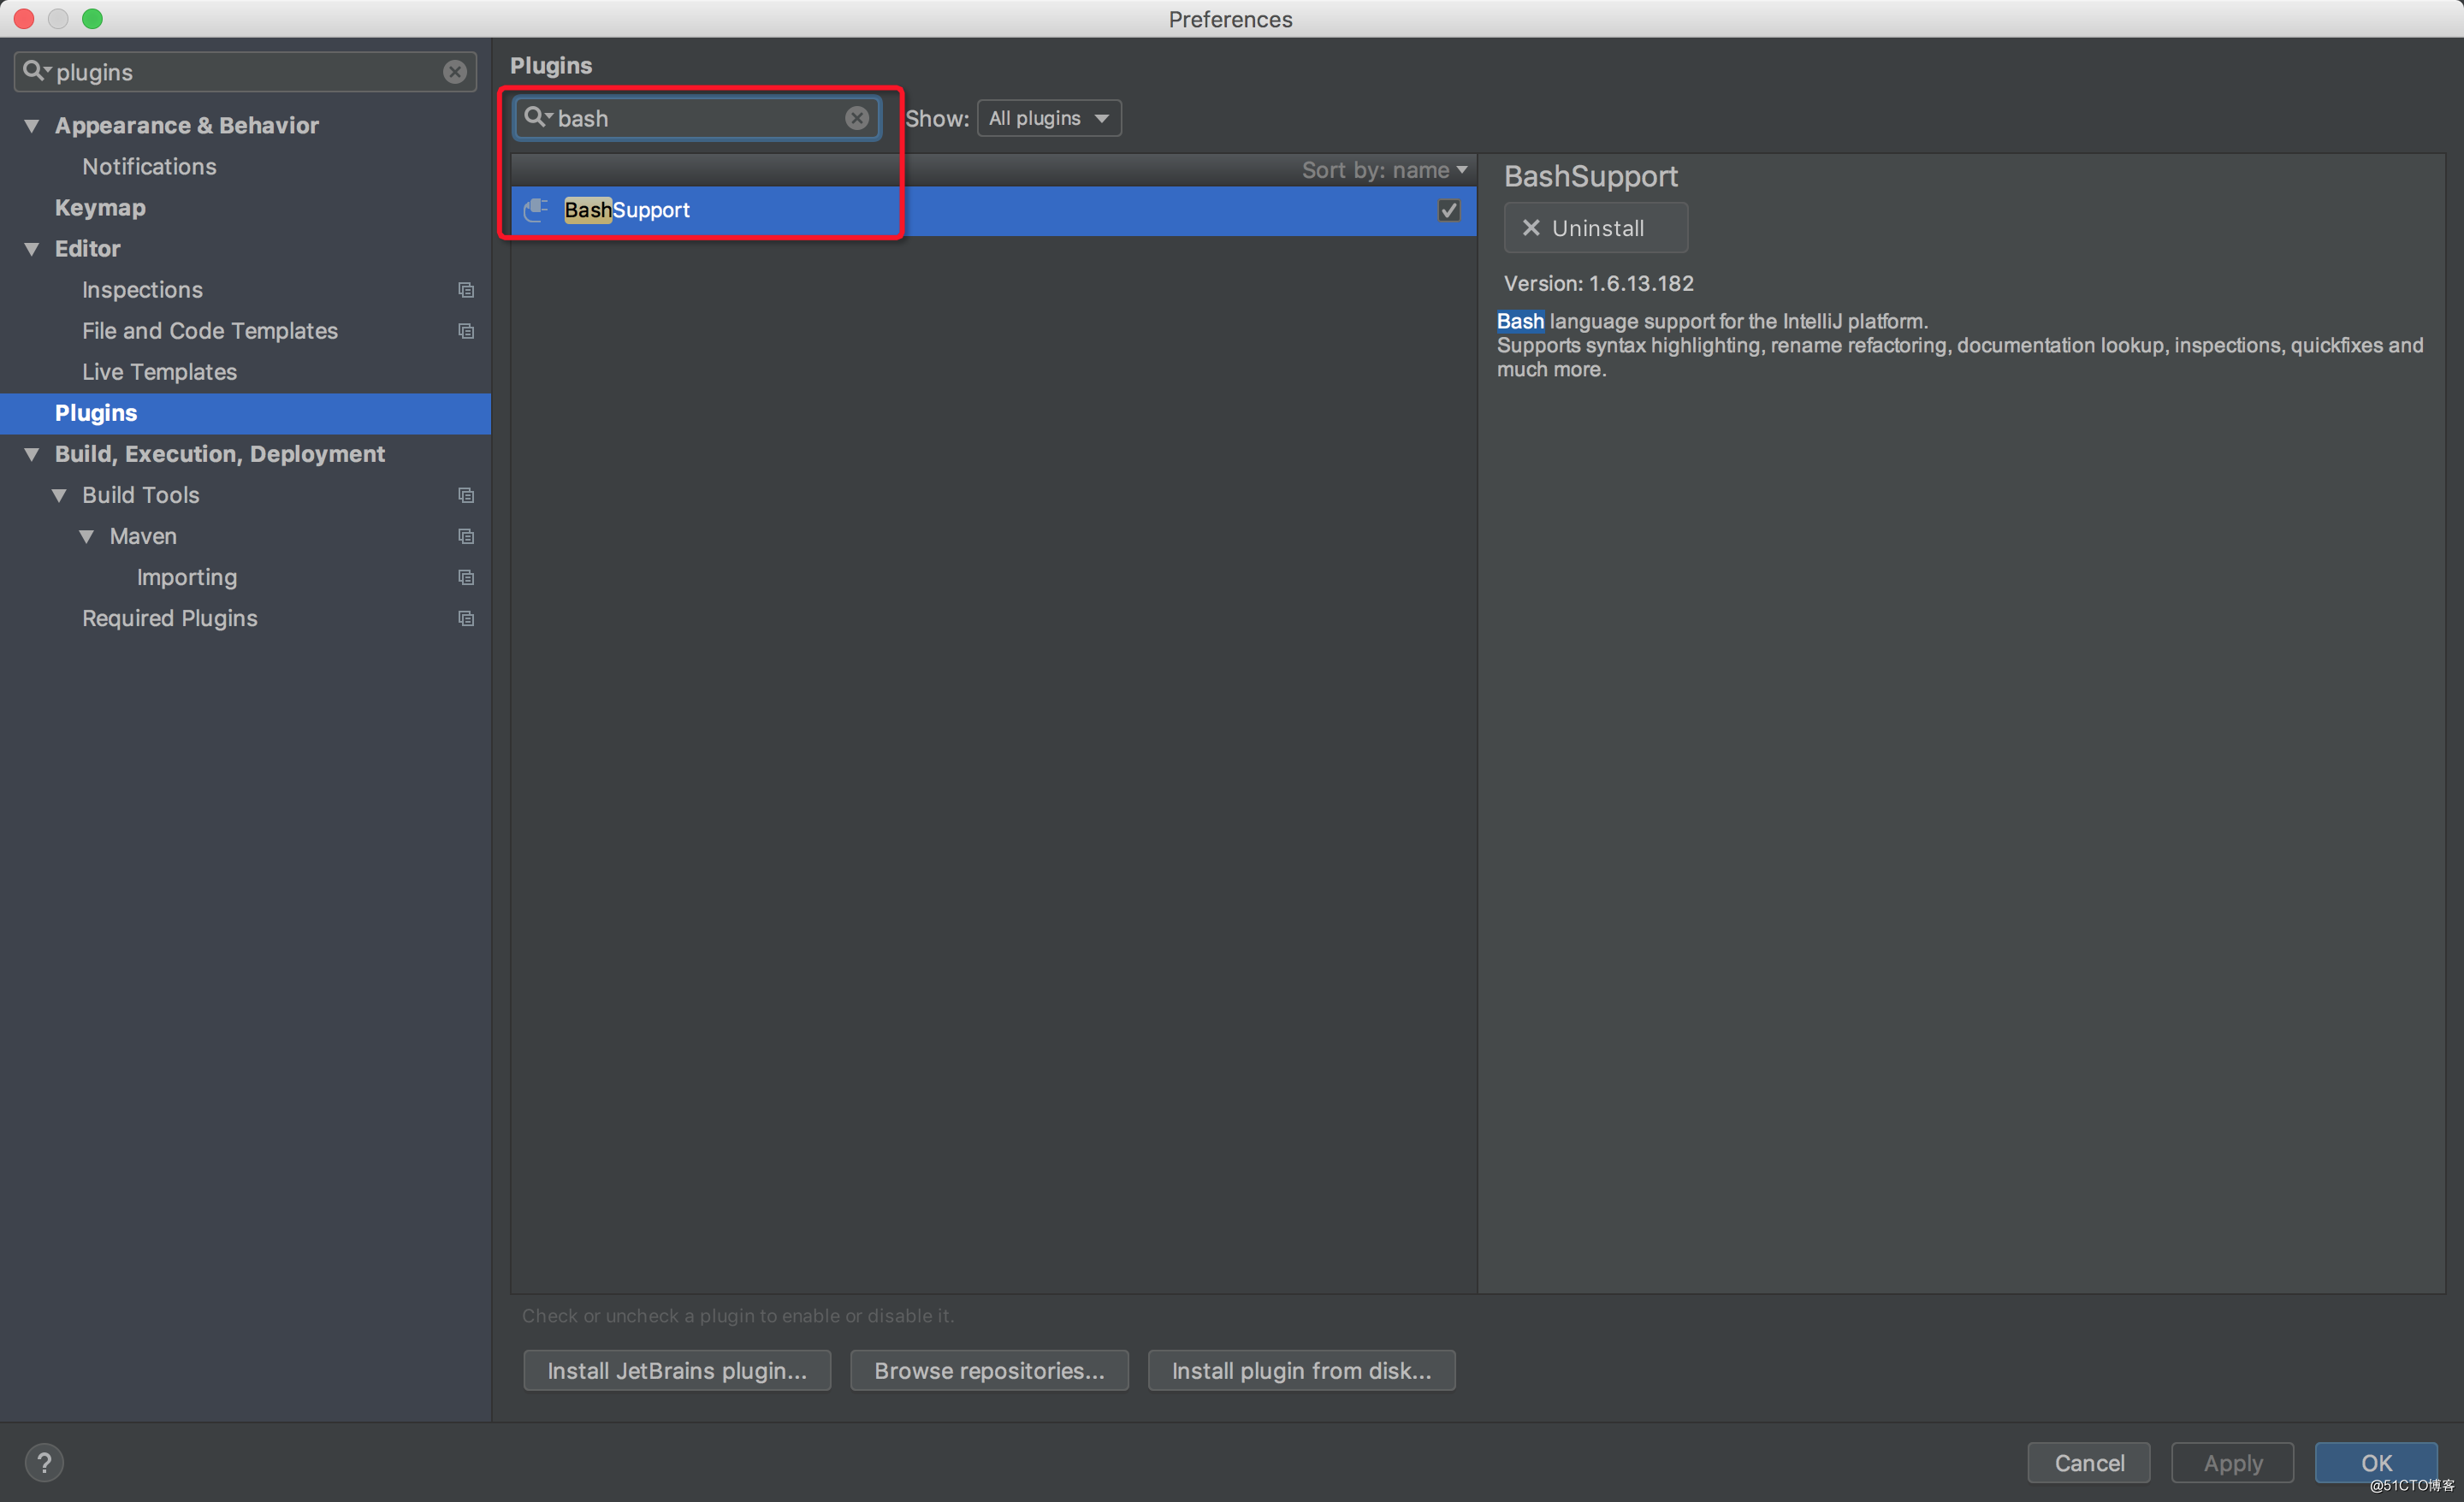2464x1502 pixels.
Task: Open Live Templates settings
Action: coord(159,372)
